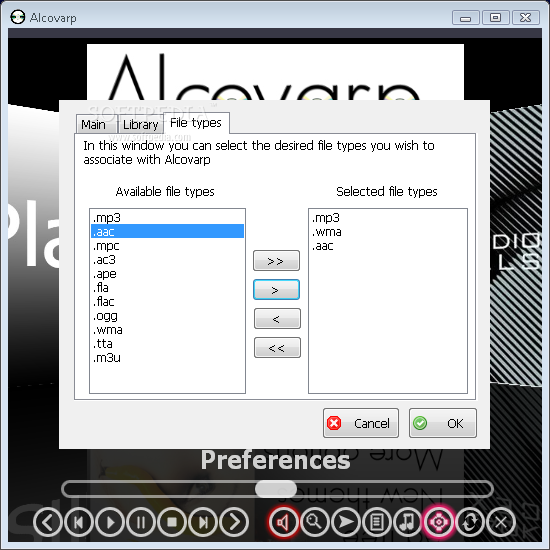Start playback with the Play button
This screenshot has height=550, width=550.
pyautogui.click(x=110, y=522)
